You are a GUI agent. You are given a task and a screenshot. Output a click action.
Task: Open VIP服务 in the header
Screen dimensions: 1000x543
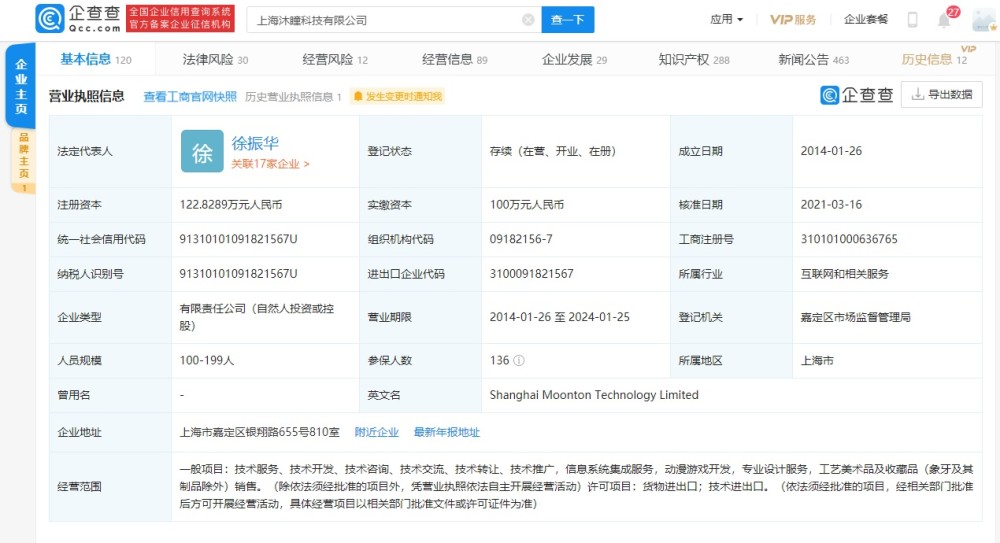click(793, 20)
